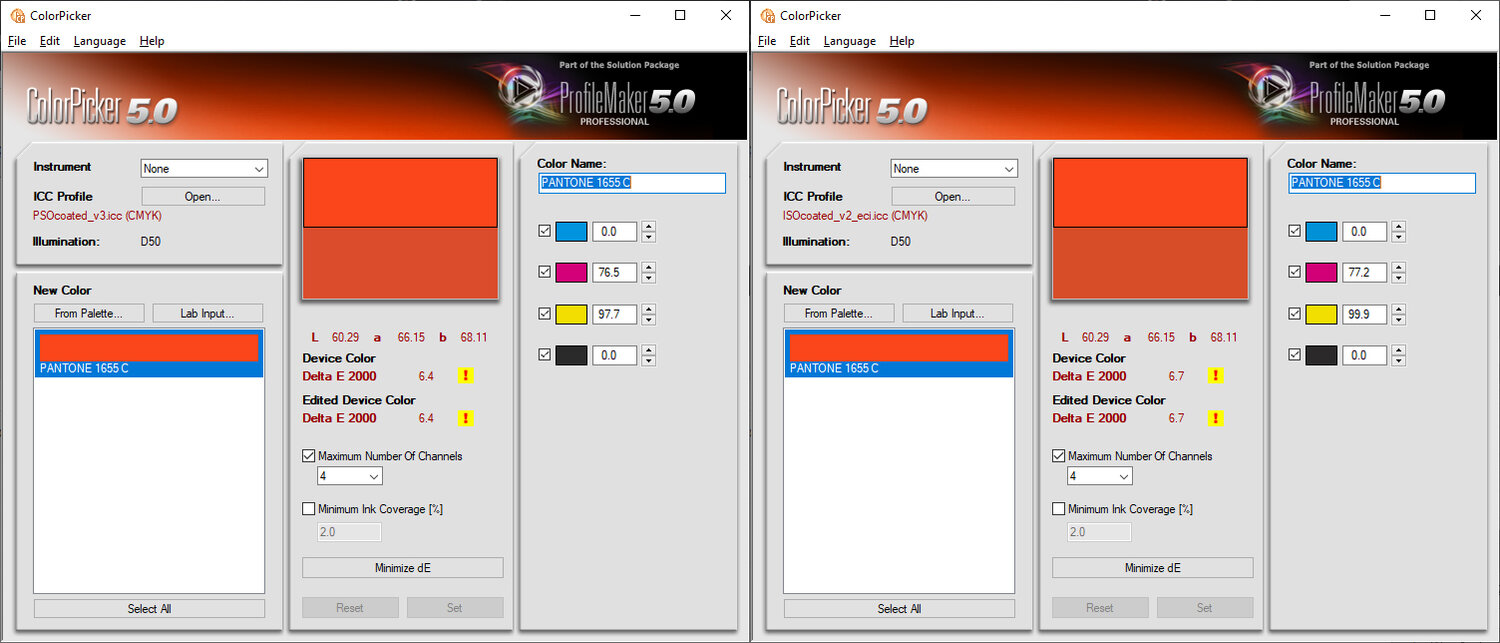Click Device Color warning icon, right window
The height and width of the screenshot is (643, 1500).
[1216, 376]
